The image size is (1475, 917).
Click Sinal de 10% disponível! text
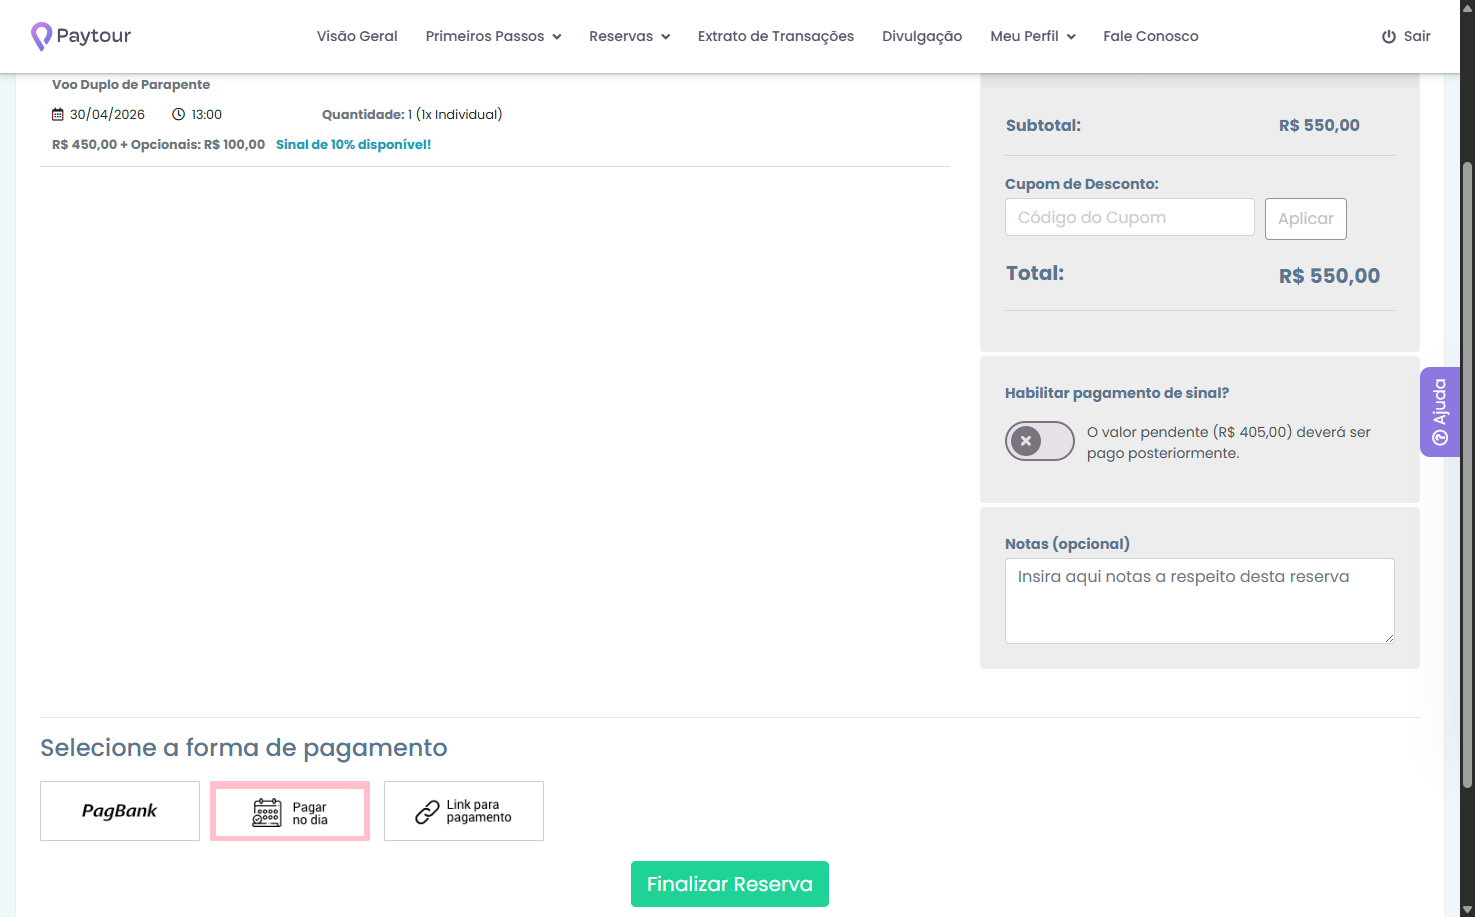point(354,145)
